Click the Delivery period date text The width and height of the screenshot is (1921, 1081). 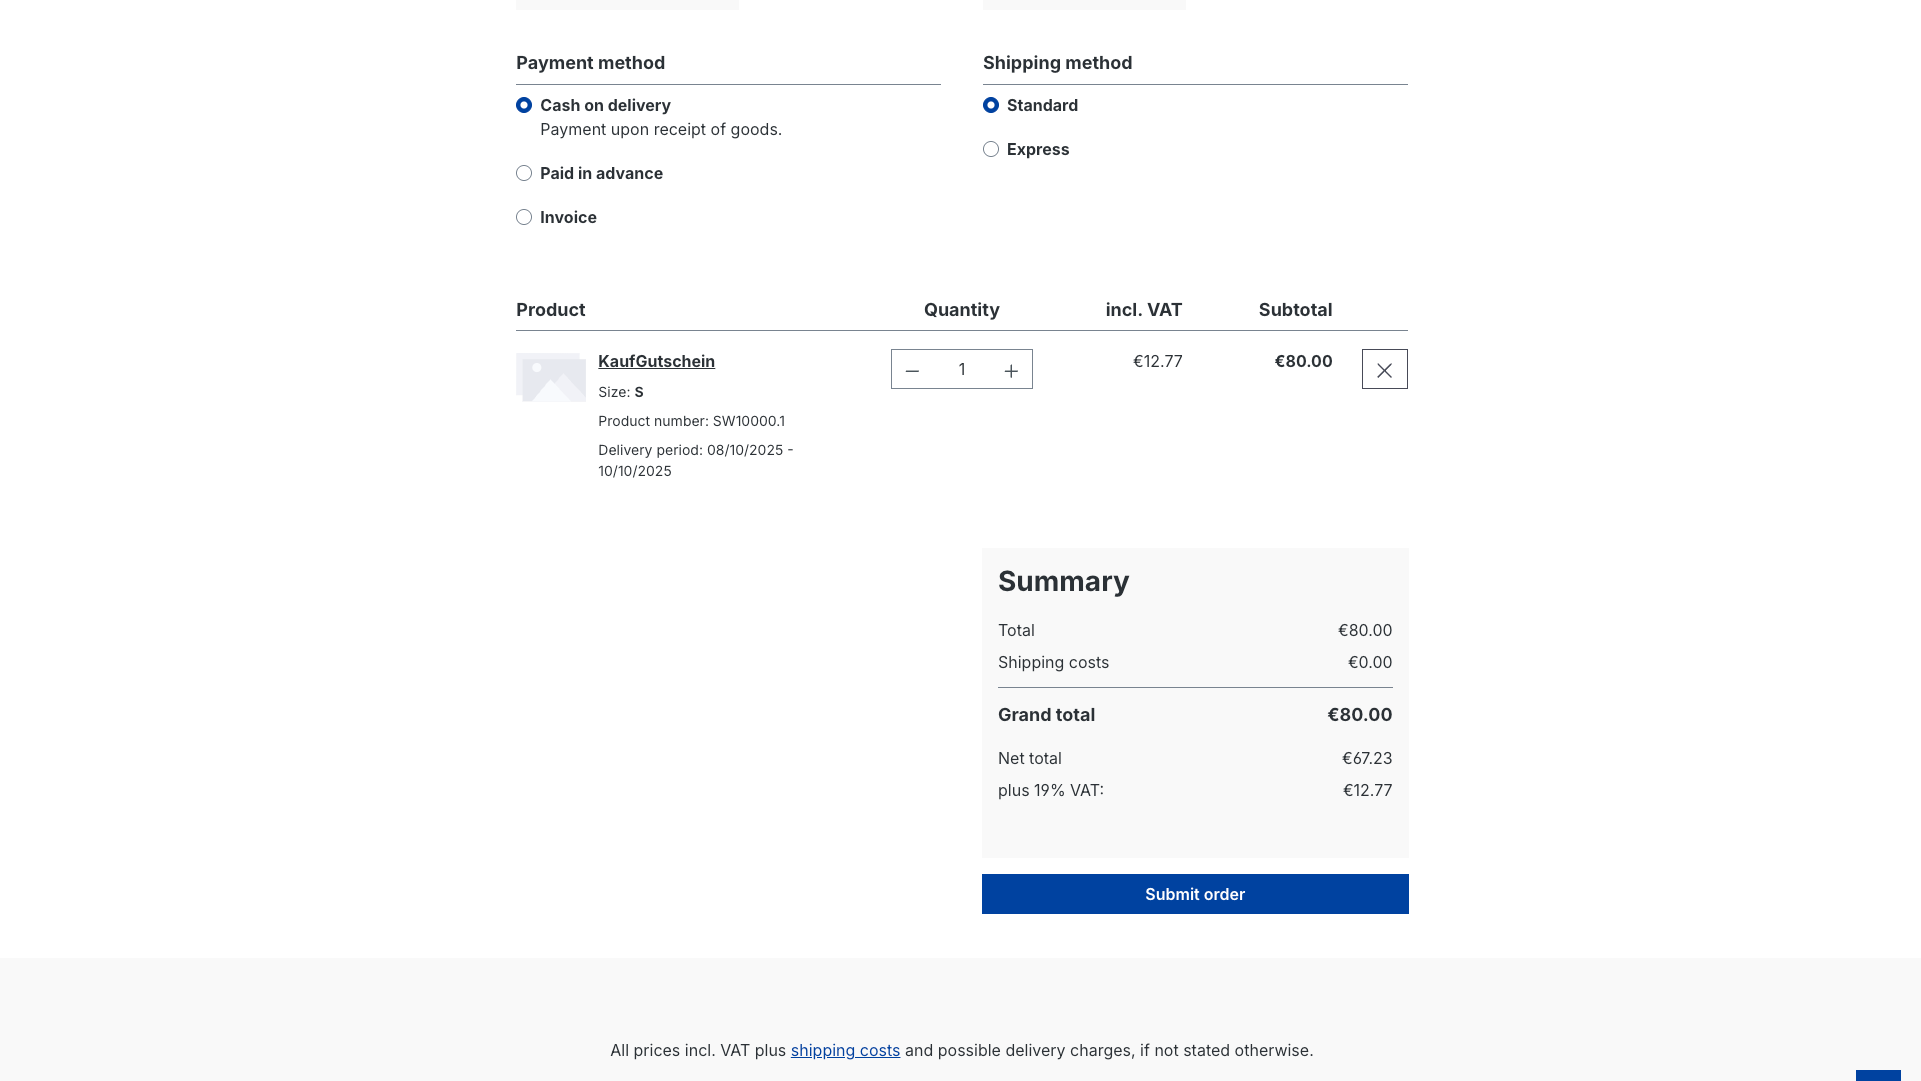point(695,460)
